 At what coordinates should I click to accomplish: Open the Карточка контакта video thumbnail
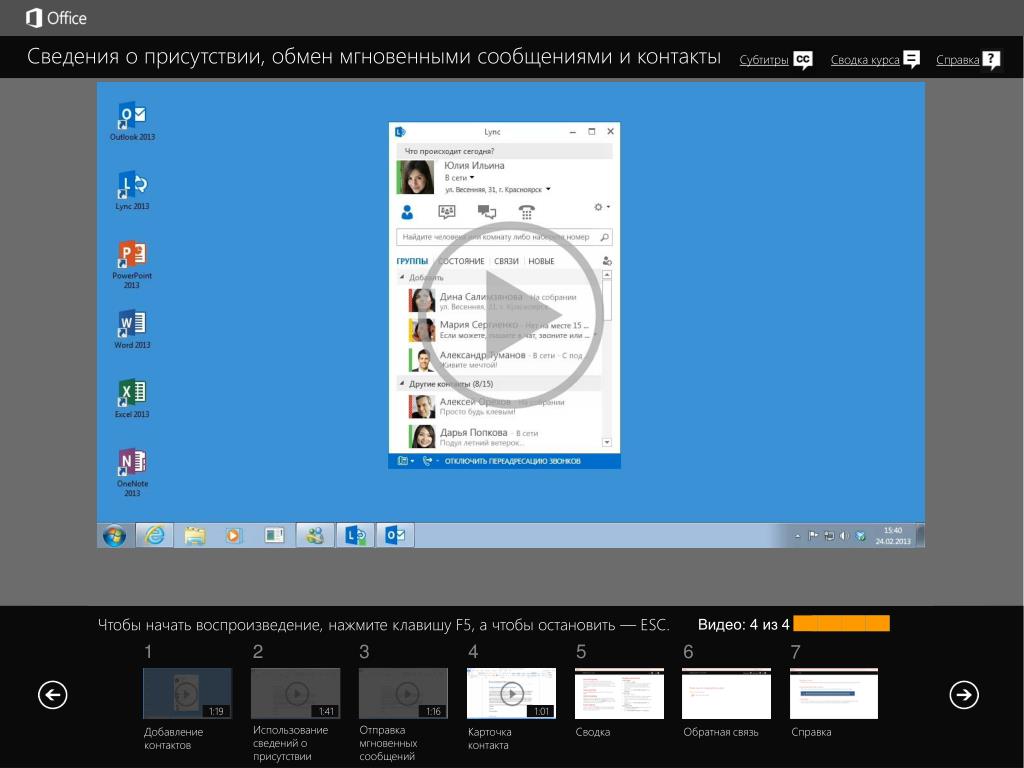coord(511,693)
